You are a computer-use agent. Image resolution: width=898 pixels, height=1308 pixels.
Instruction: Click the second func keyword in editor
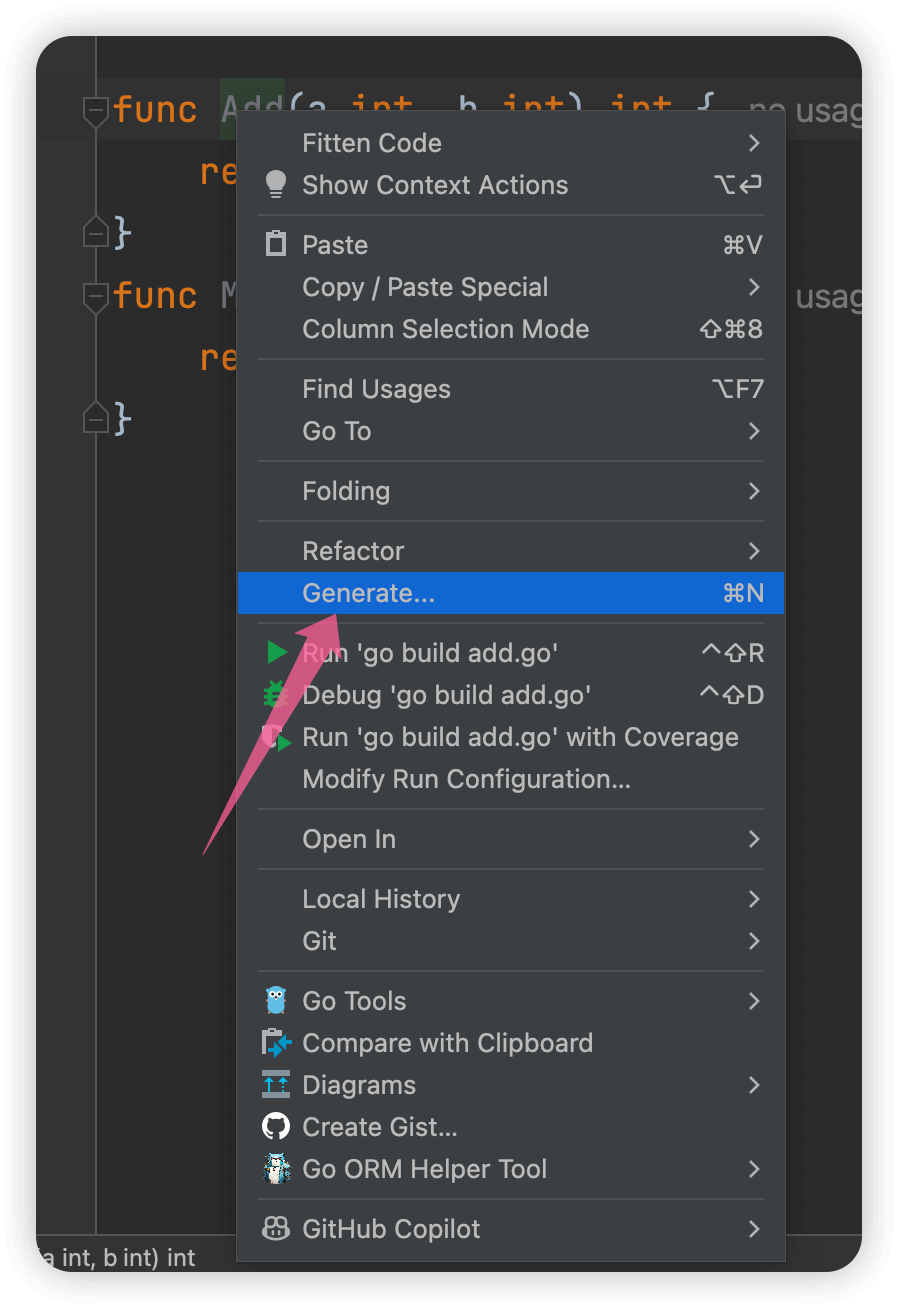155,296
